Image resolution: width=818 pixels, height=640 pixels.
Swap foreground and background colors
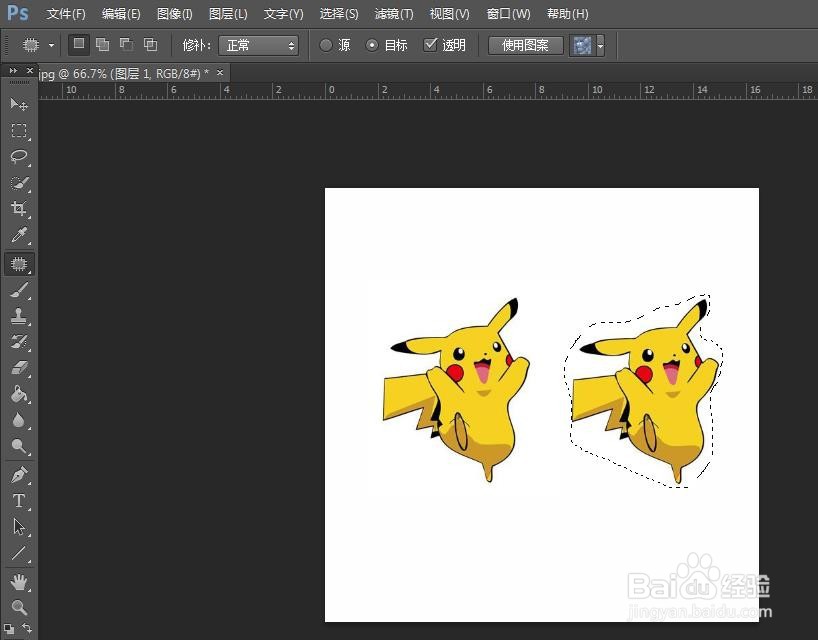coord(27,629)
